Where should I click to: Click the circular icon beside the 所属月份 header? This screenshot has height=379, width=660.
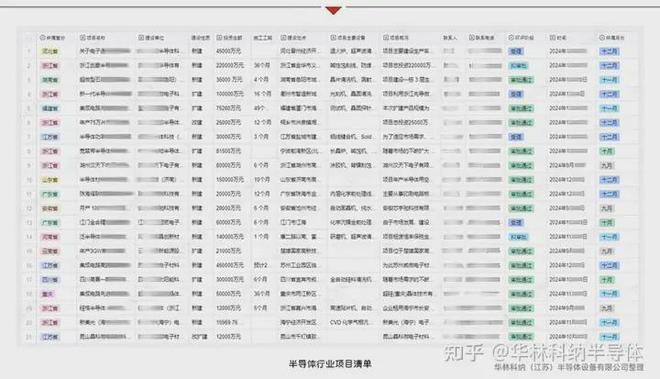coord(601,37)
